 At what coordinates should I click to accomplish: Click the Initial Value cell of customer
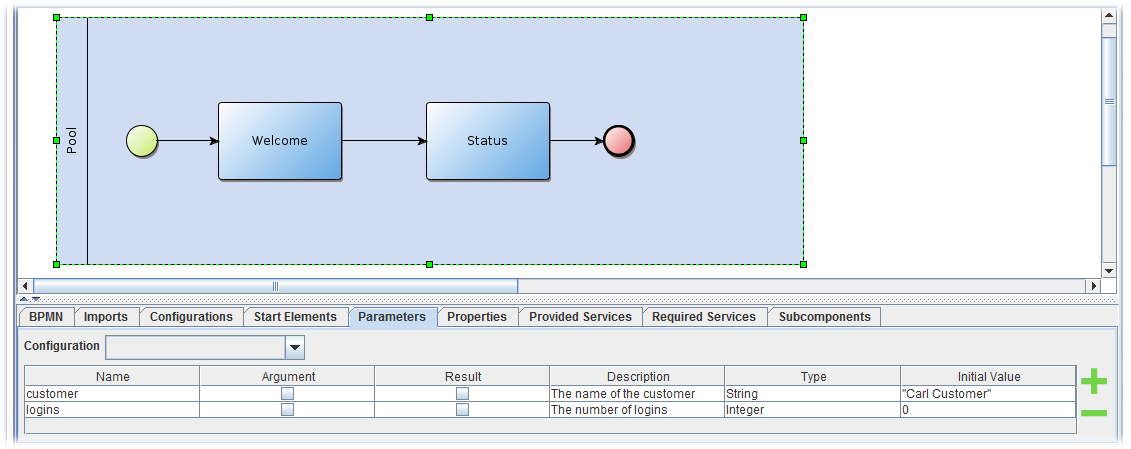point(988,394)
